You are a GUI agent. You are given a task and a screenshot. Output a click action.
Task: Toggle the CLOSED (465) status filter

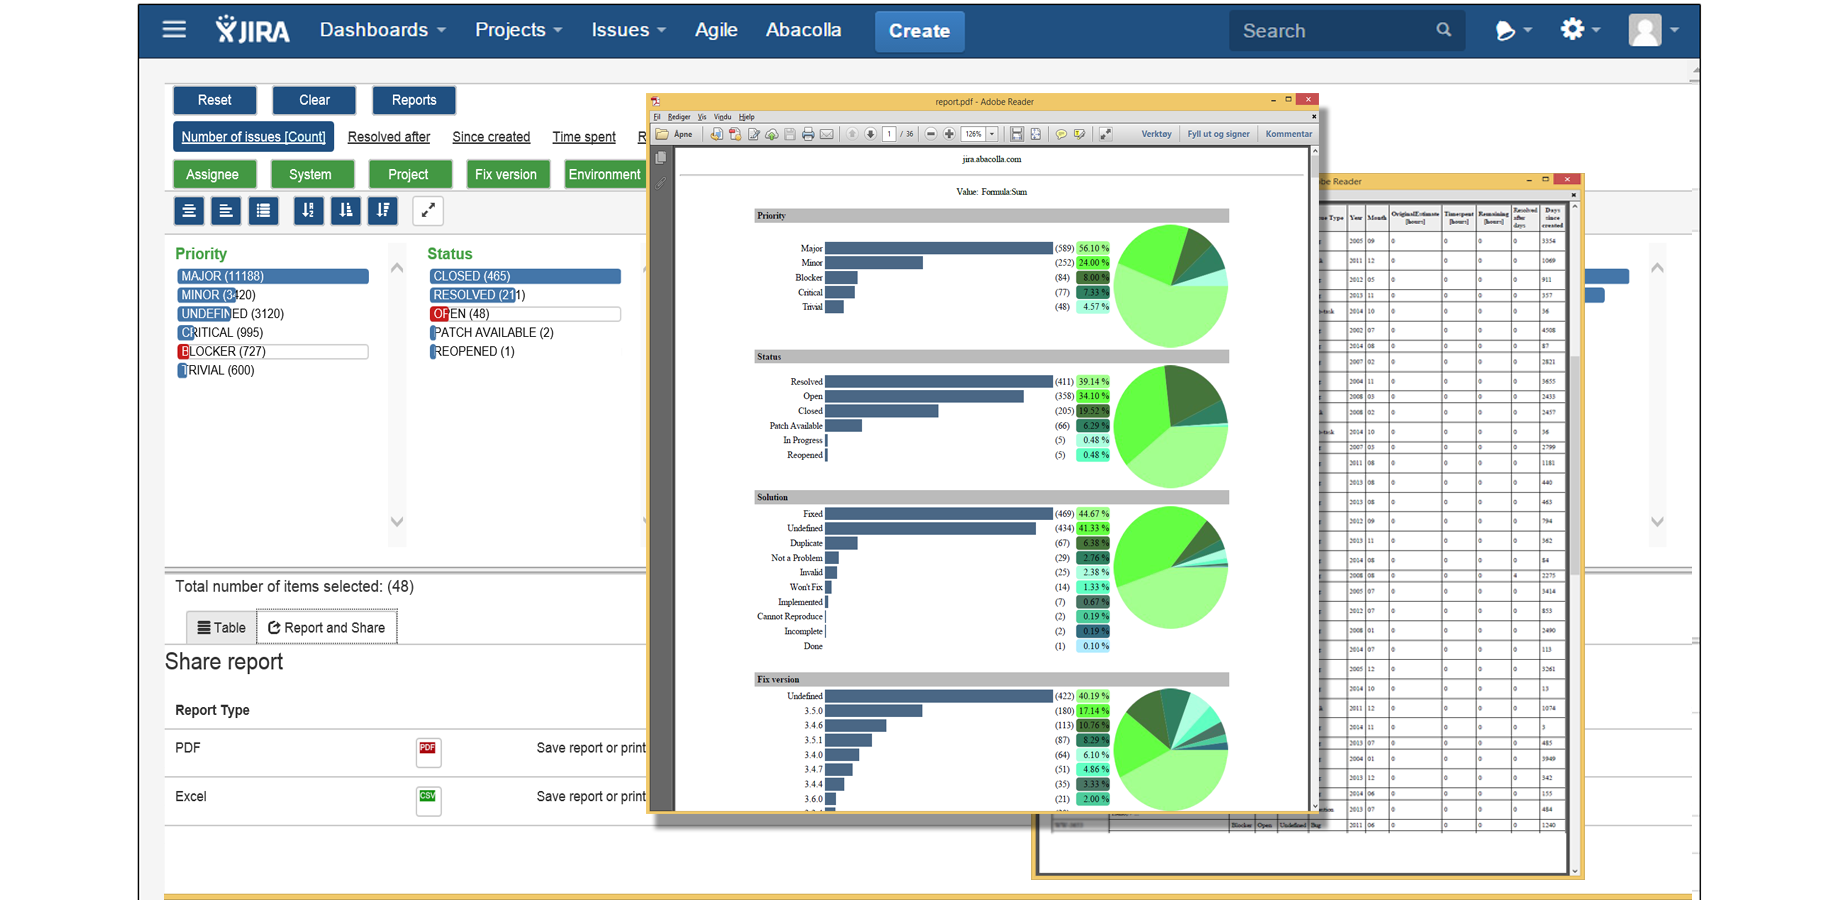pyautogui.click(x=525, y=276)
